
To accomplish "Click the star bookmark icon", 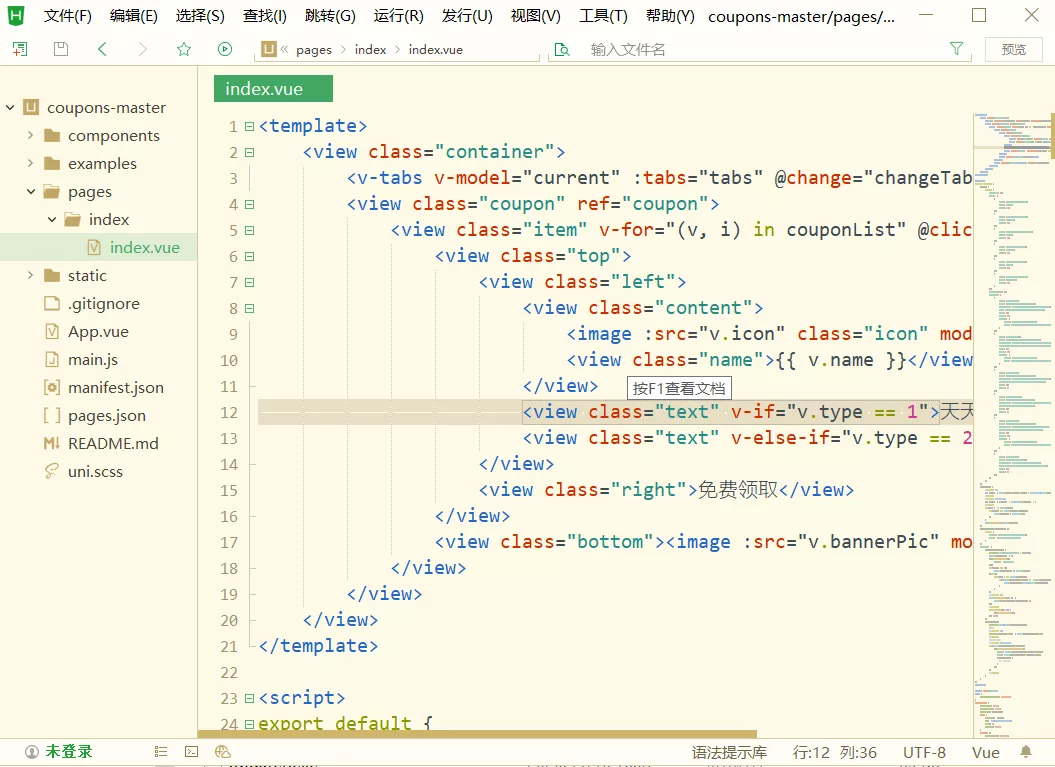I will [182, 48].
